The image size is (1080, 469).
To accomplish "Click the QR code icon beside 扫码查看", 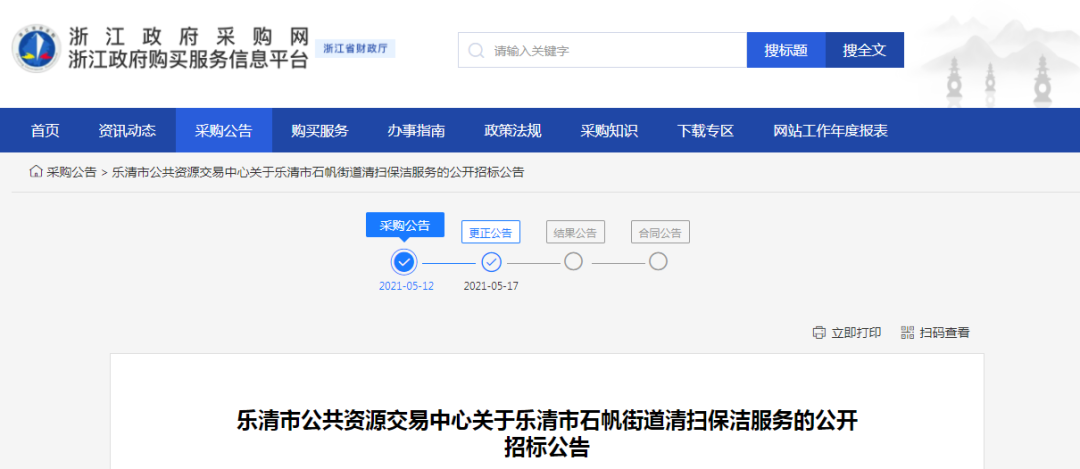I will coord(907,333).
